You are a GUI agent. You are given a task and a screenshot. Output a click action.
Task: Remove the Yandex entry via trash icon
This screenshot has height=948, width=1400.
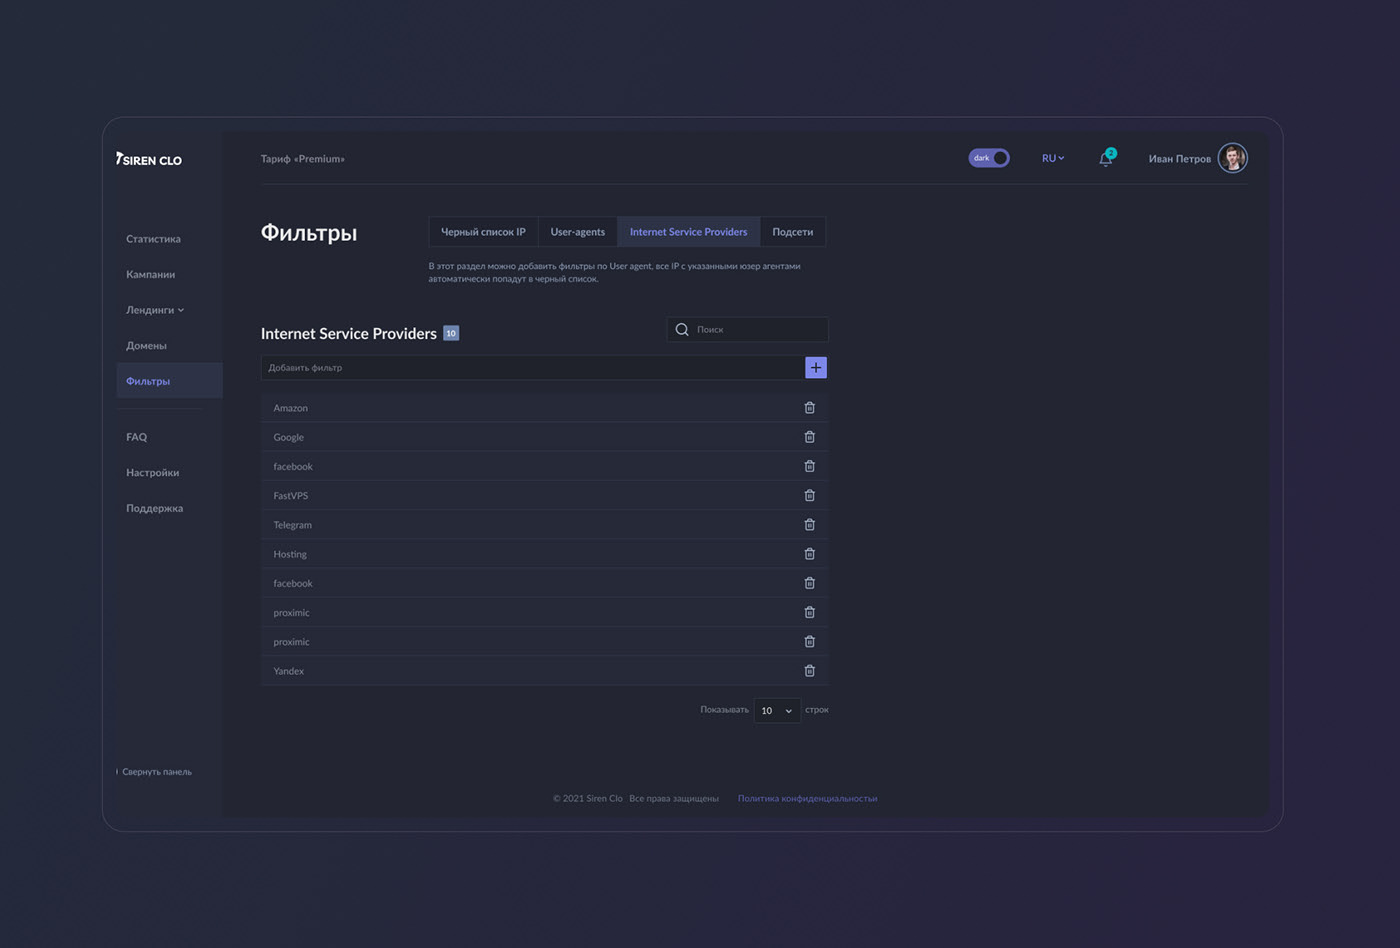tap(809, 671)
